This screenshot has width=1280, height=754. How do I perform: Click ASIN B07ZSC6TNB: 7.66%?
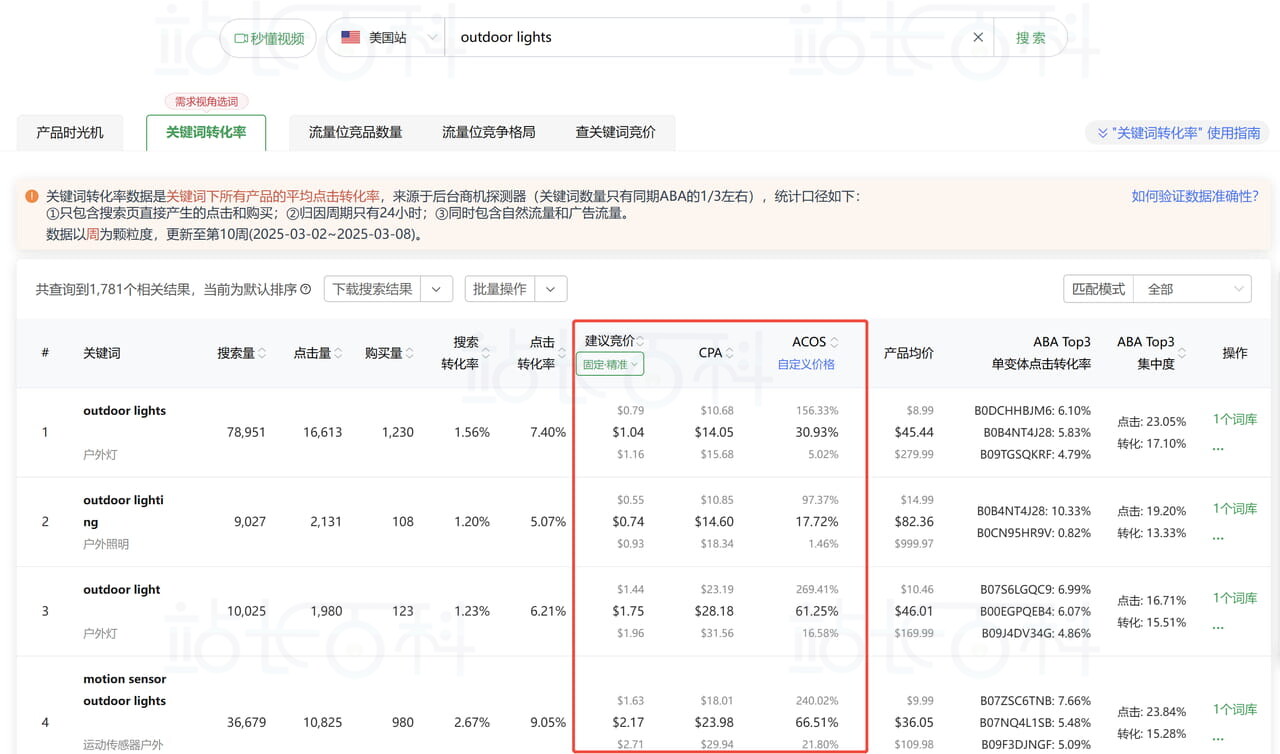(x=1034, y=701)
